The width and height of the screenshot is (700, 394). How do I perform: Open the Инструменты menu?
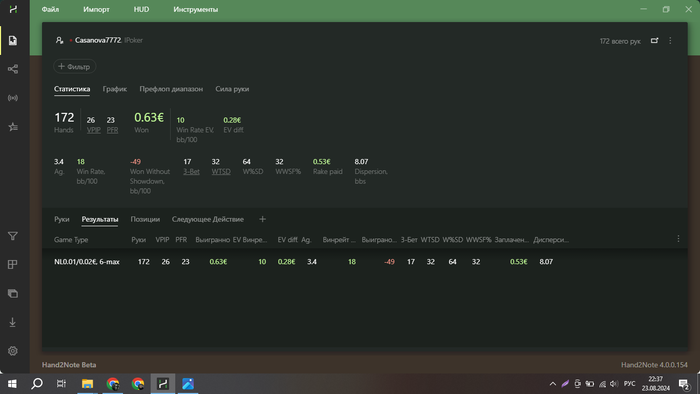click(196, 9)
